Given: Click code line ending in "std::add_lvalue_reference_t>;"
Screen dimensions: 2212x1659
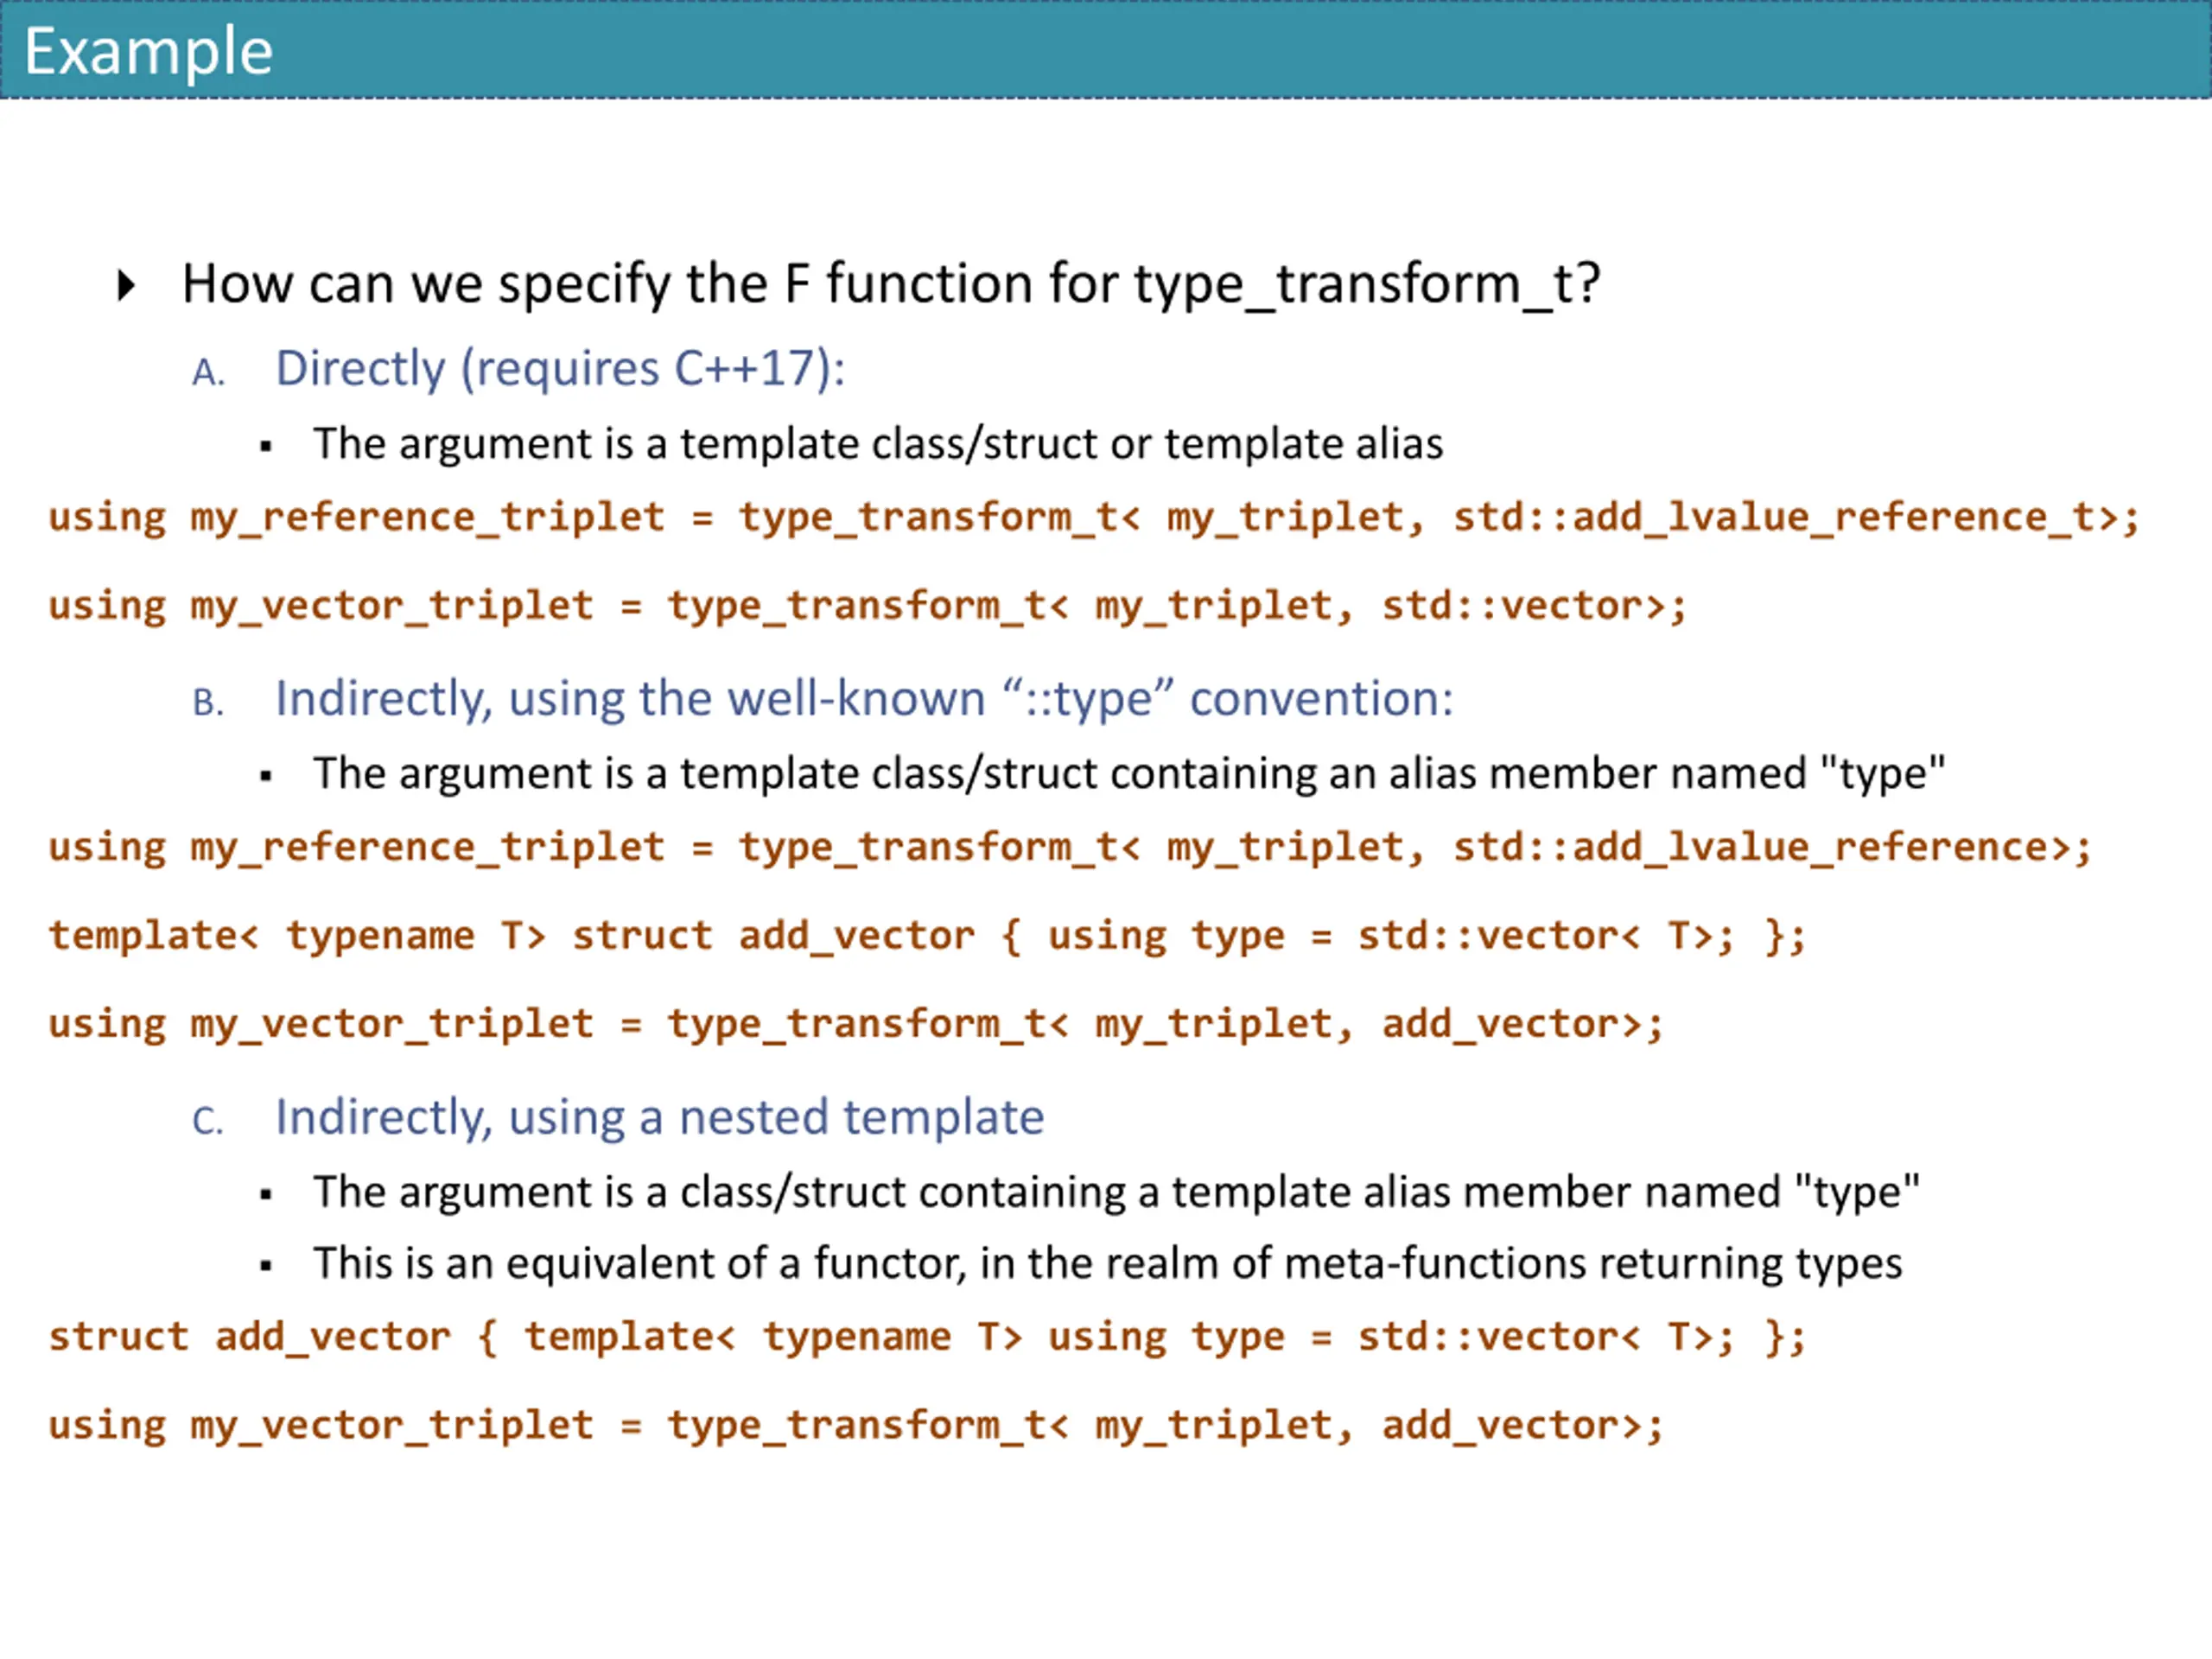Looking at the screenshot, I should click(x=1094, y=518).
